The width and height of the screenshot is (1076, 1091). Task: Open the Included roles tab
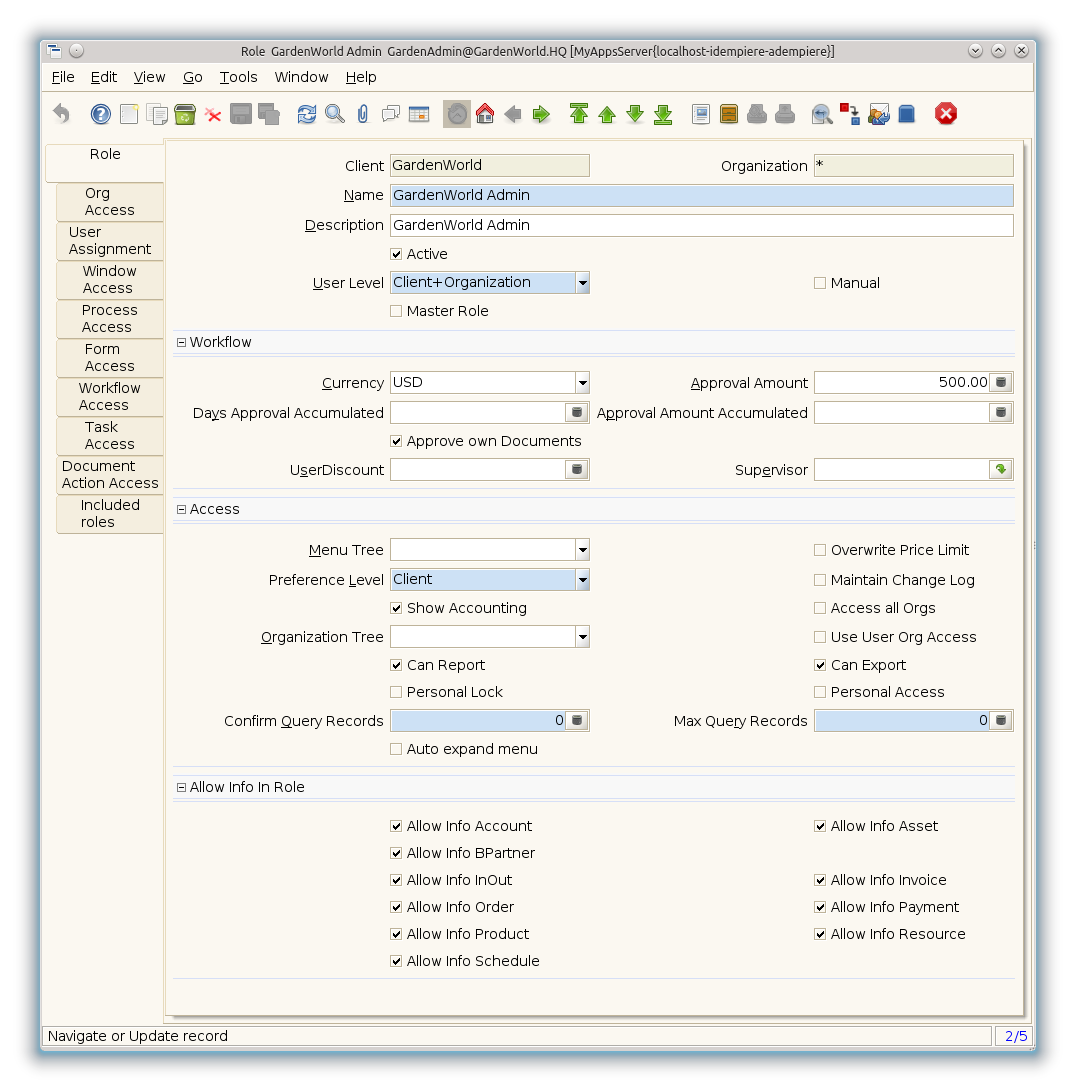(x=110, y=514)
